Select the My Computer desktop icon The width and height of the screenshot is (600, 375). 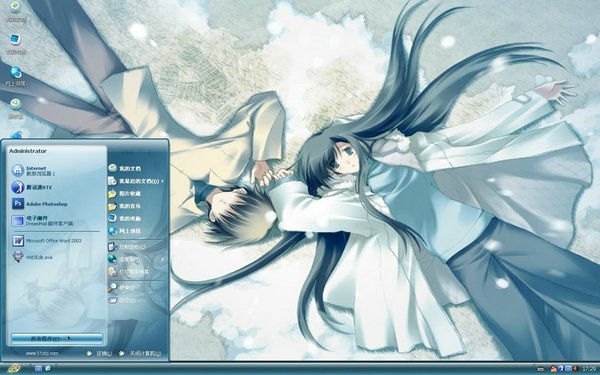(x=15, y=44)
